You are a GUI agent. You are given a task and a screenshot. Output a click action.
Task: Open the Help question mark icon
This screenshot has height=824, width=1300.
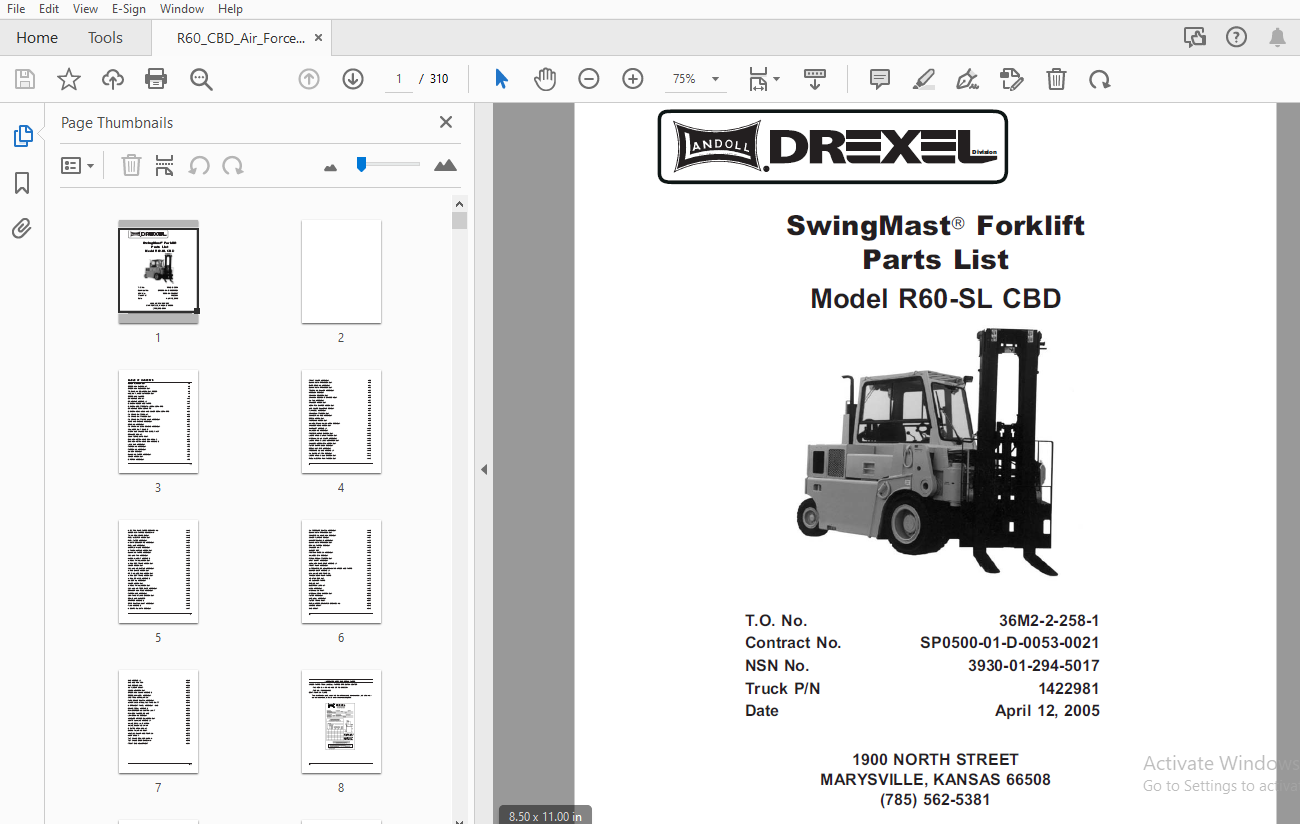point(1236,38)
